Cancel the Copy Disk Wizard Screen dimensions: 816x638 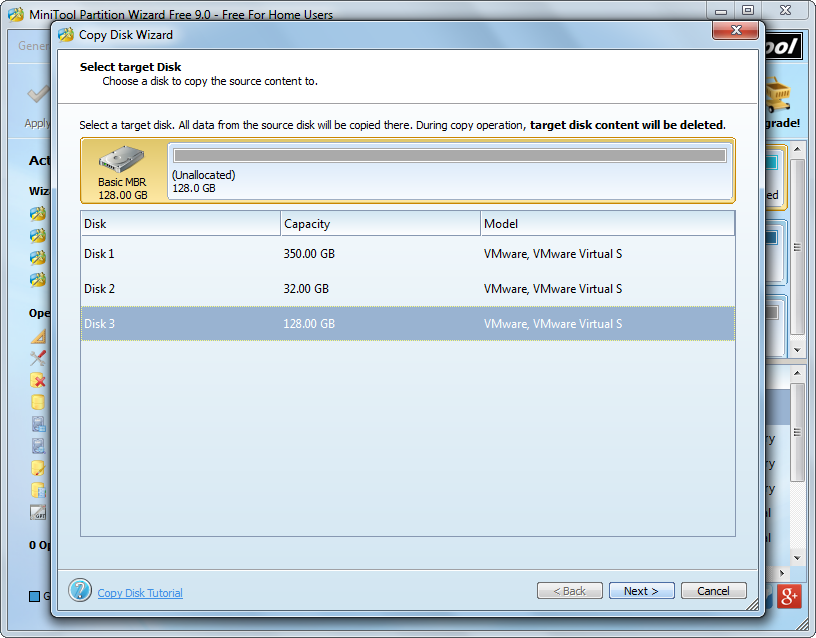(713, 591)
